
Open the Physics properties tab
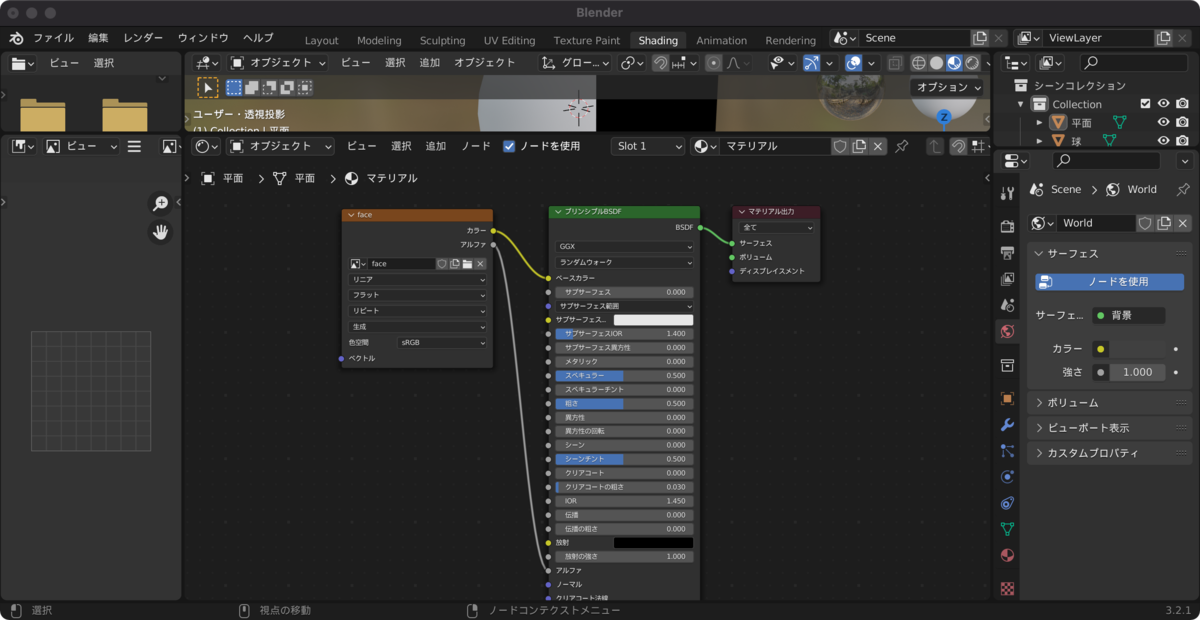tap(1007, 477)
